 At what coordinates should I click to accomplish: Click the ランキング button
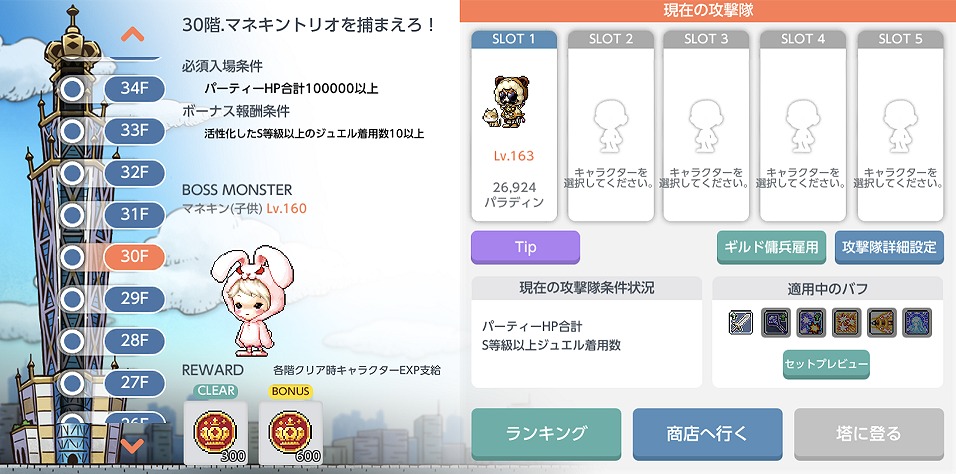546,433
